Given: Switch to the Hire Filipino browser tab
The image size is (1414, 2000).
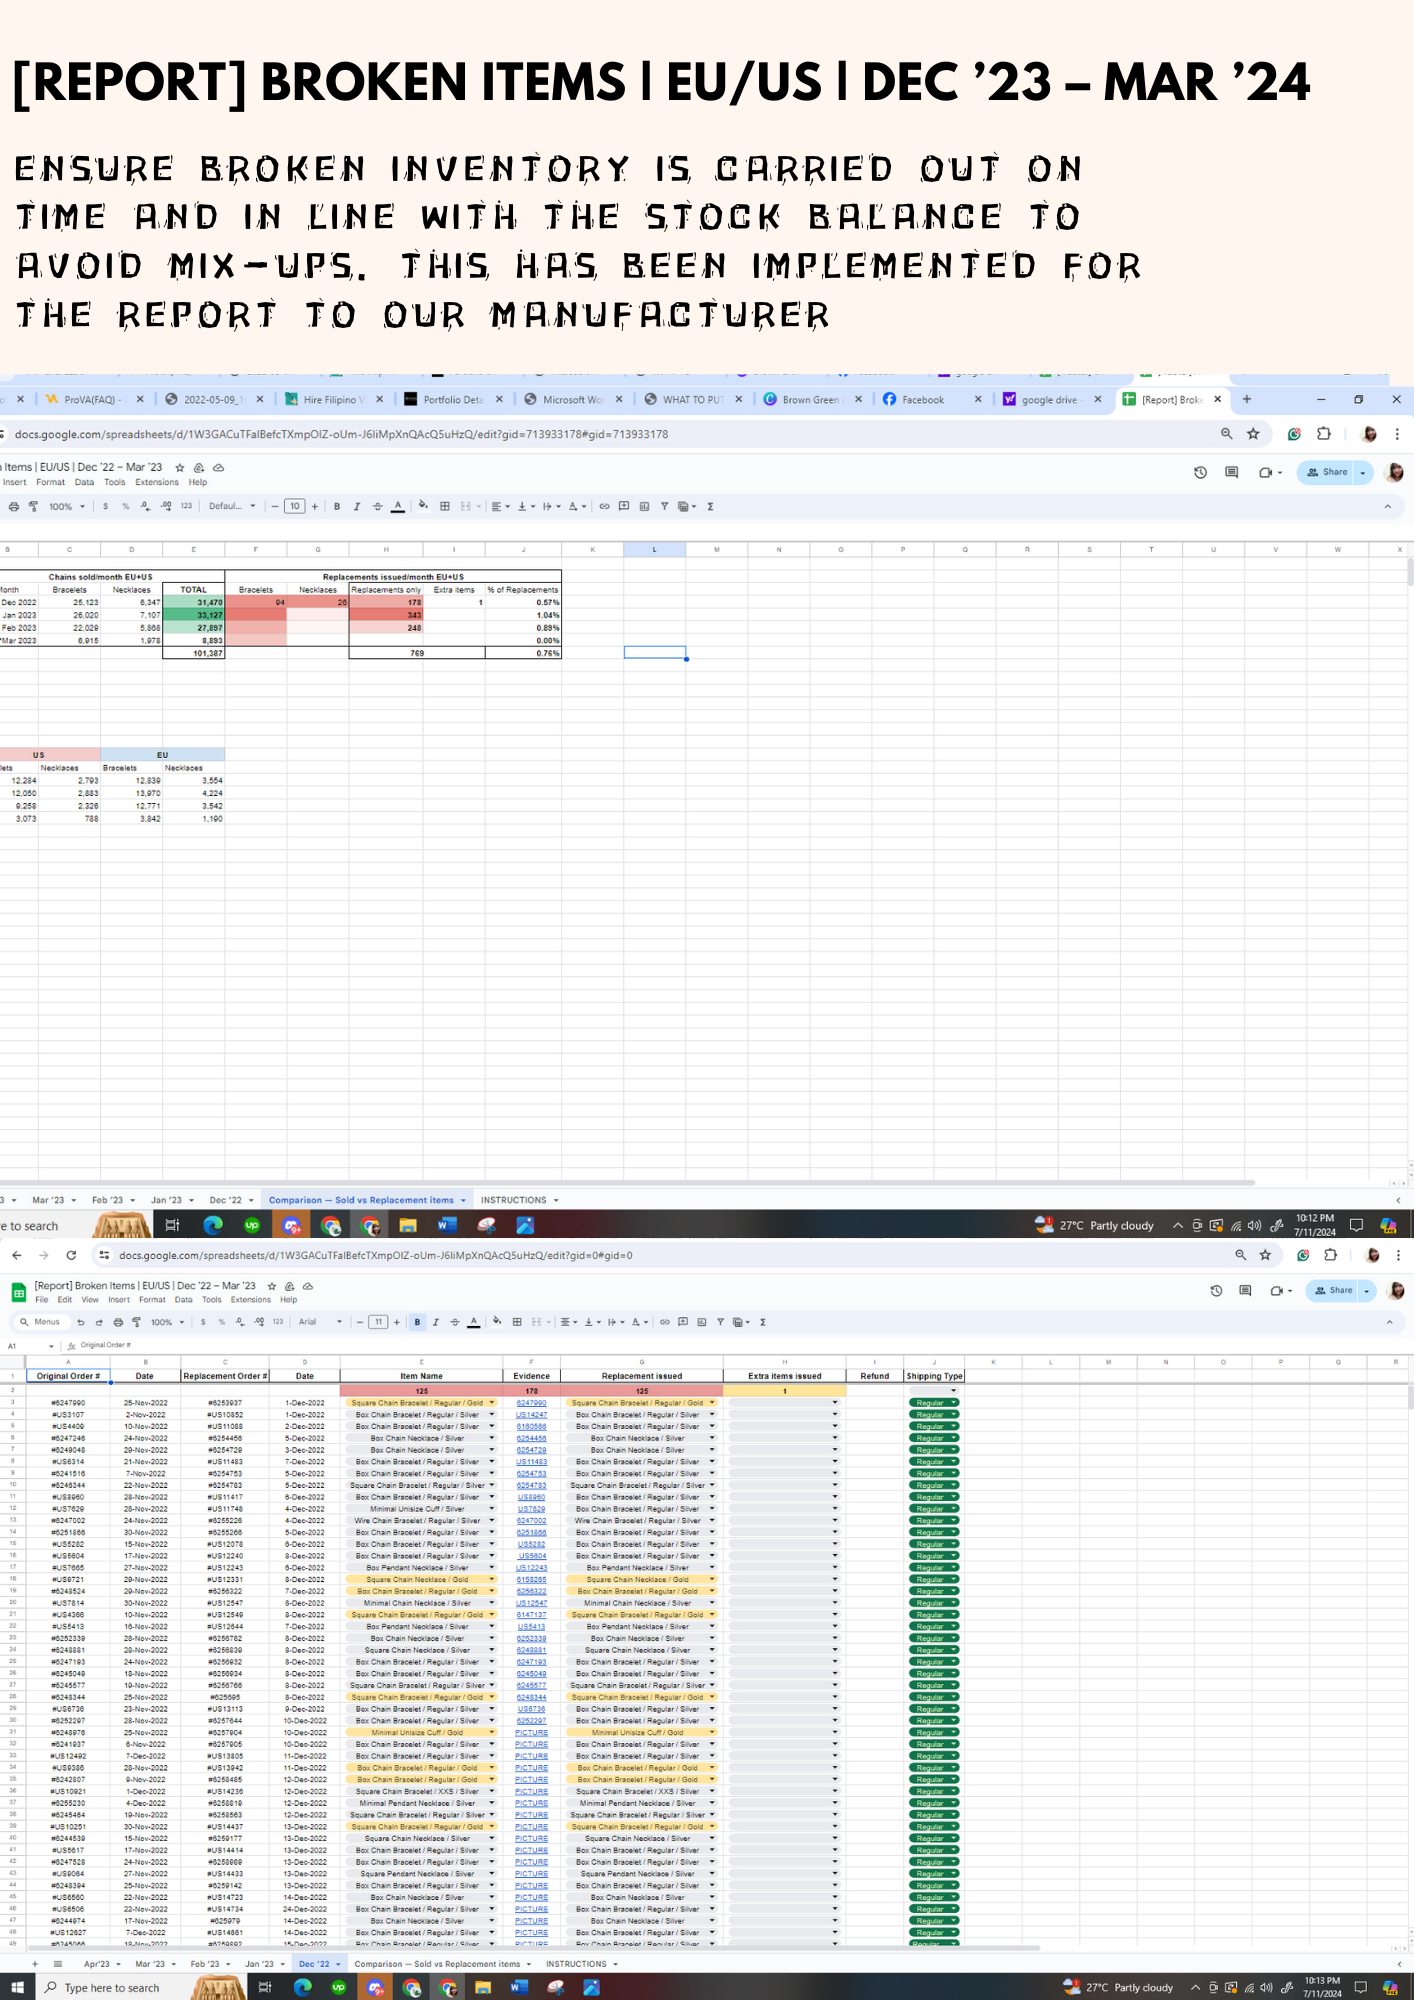Looking at the screenshot, I should [x=334, y=400].
